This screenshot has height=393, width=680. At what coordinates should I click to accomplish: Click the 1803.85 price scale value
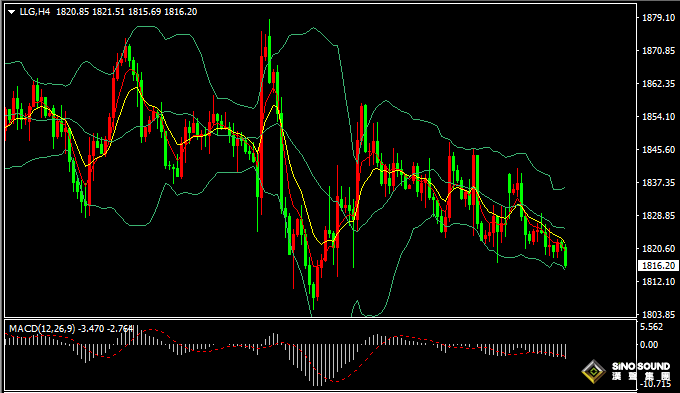[658, 314]
